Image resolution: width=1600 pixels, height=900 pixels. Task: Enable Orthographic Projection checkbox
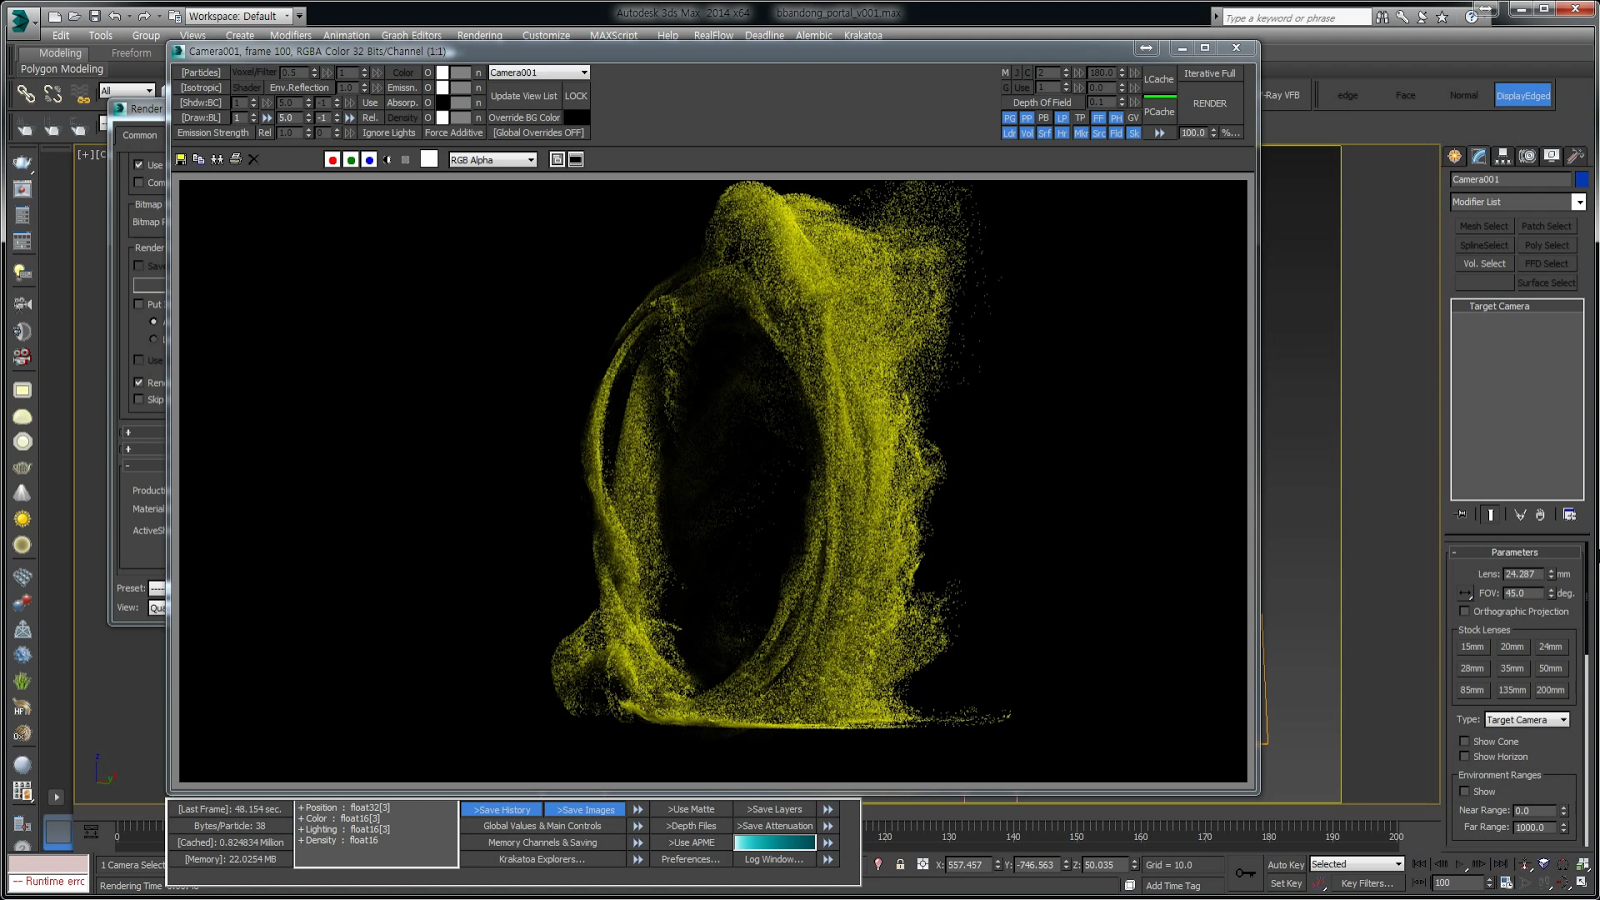(1465, 612)
